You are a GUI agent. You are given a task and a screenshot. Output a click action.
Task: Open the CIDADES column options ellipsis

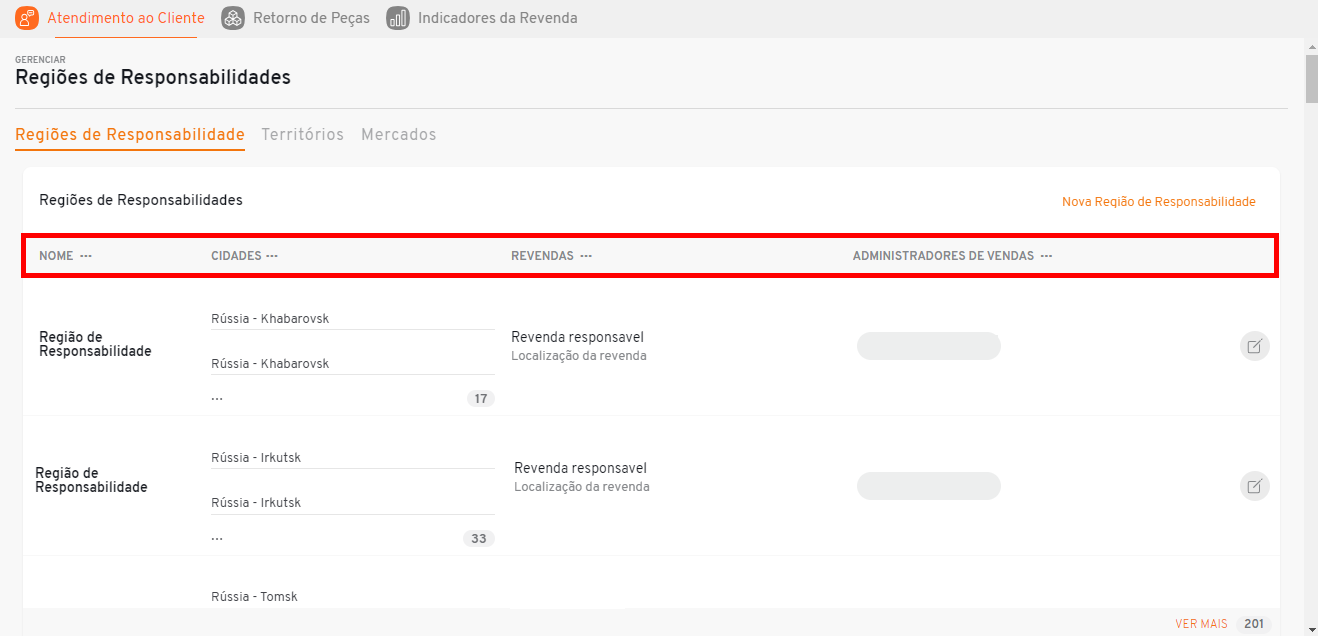coord(272,256)
